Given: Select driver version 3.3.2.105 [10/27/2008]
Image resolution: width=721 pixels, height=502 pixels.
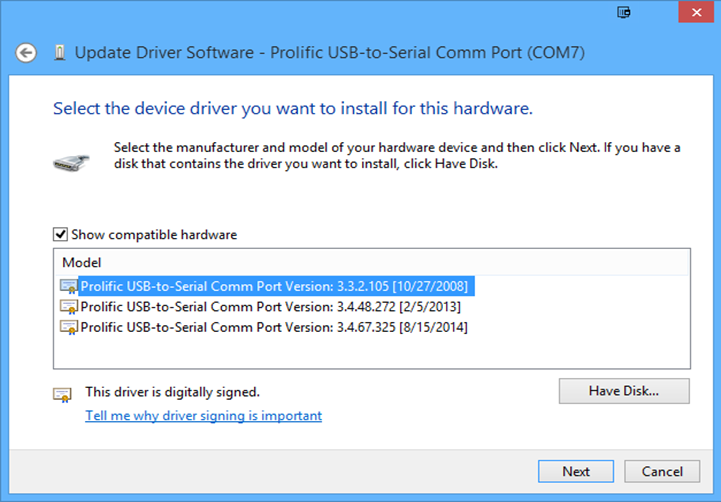Looking at the screenshot, I should [273, 286].
